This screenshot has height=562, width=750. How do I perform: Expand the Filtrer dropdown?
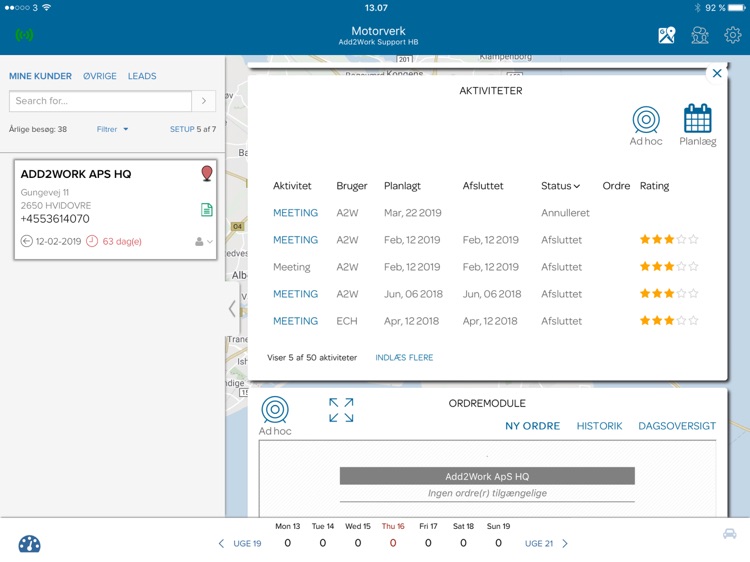pos(112,129)
